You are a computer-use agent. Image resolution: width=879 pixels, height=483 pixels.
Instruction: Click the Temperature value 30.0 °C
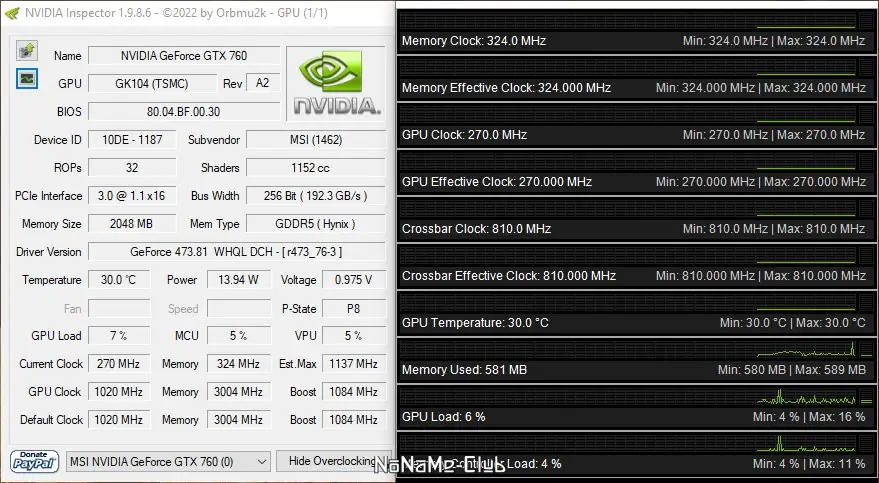click(x=119, y=280)
